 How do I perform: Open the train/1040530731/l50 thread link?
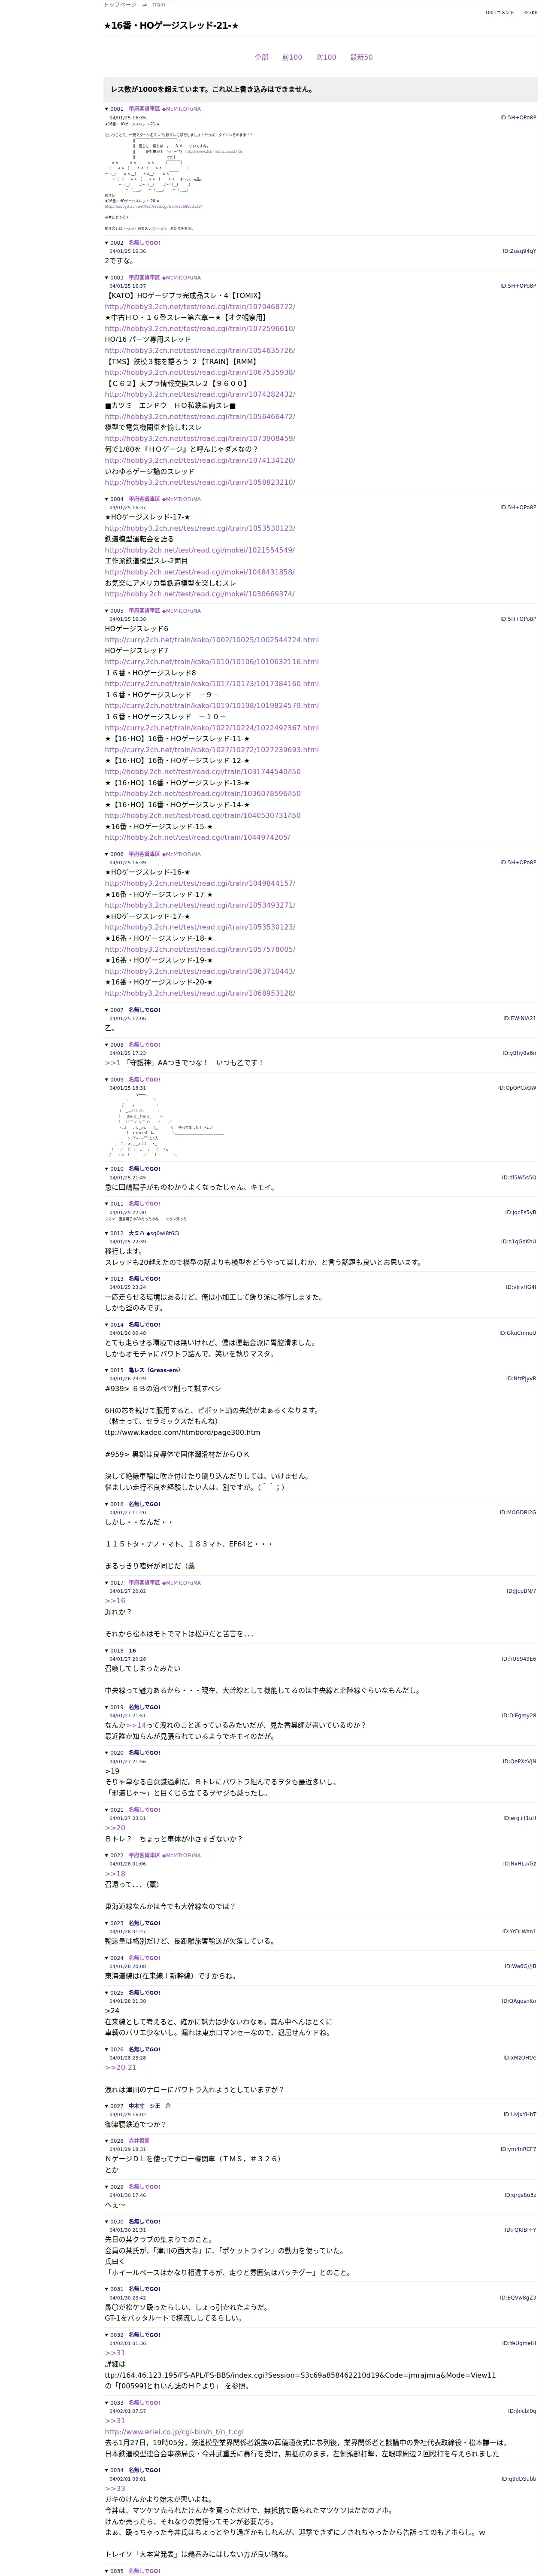tap(203, 816)
